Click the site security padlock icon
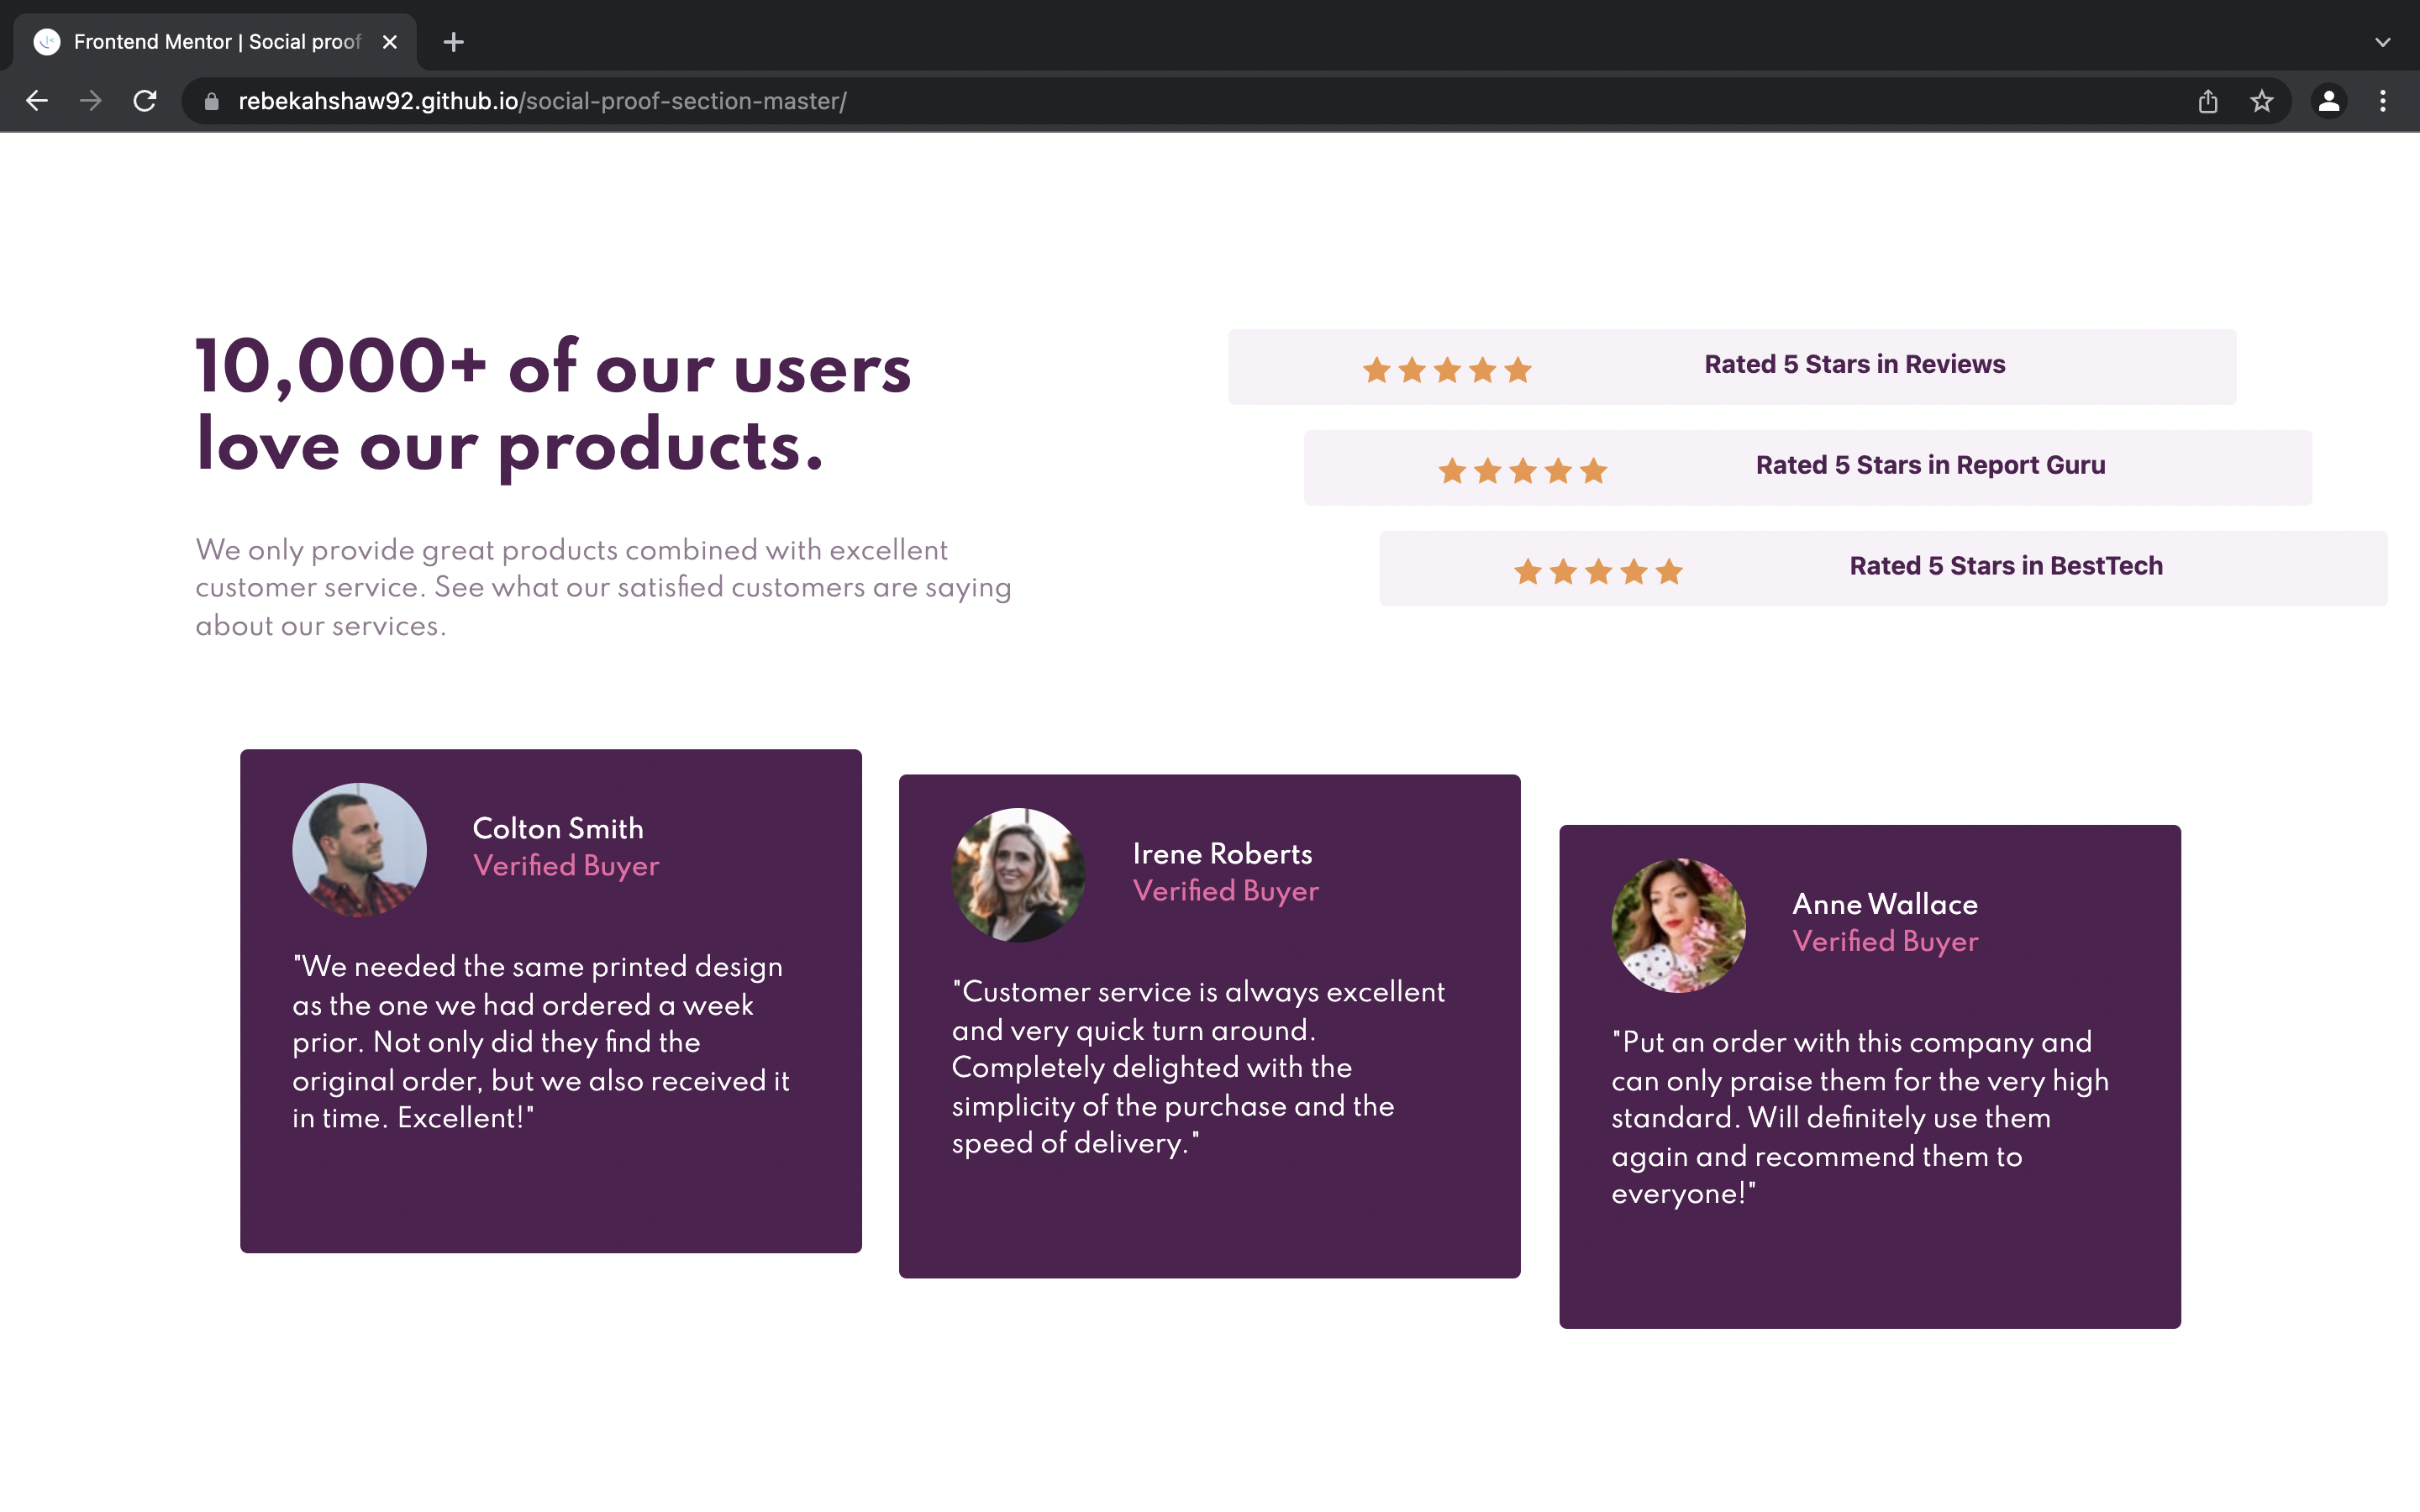This screenshot has width=2420, height=1512. (x=210, y=100)
